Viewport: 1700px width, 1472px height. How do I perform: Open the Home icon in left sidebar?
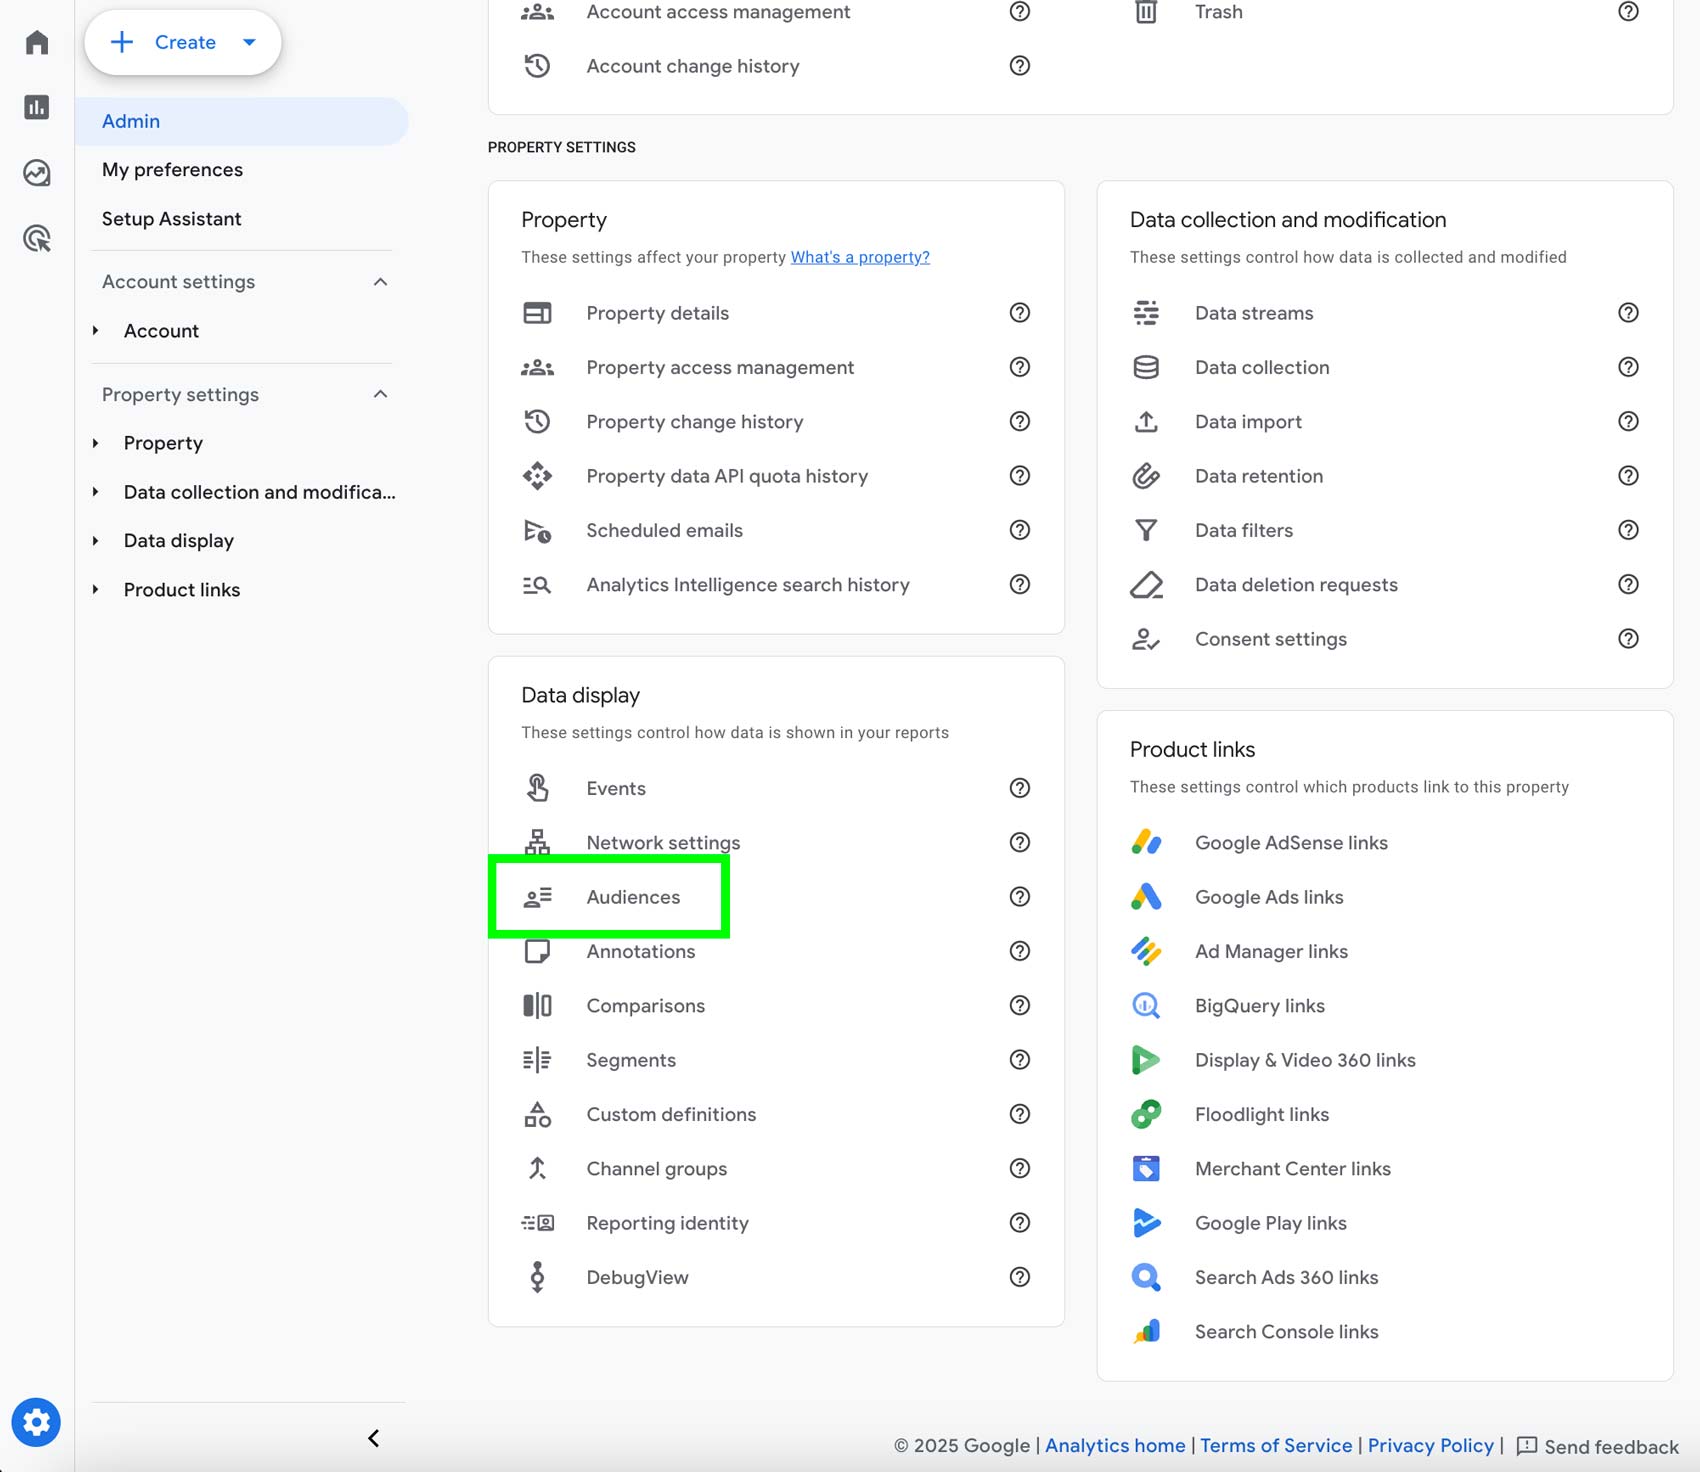click(36, 42)
